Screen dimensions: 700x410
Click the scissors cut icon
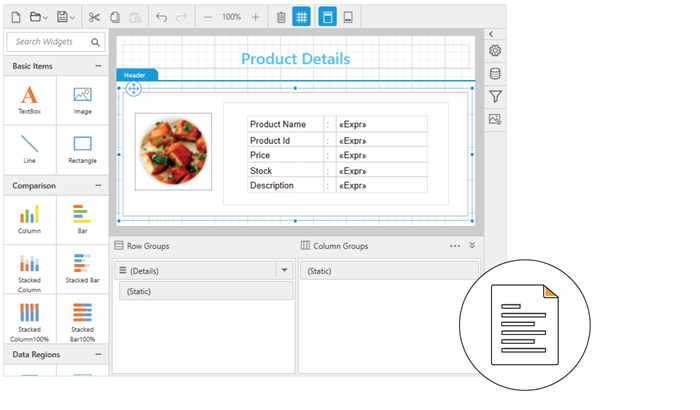[94, 17]
